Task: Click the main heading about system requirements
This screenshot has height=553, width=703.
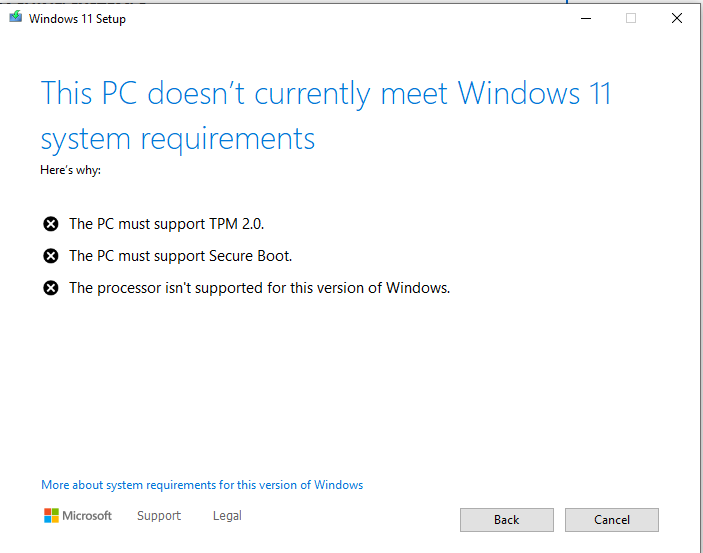Action: 325,116
